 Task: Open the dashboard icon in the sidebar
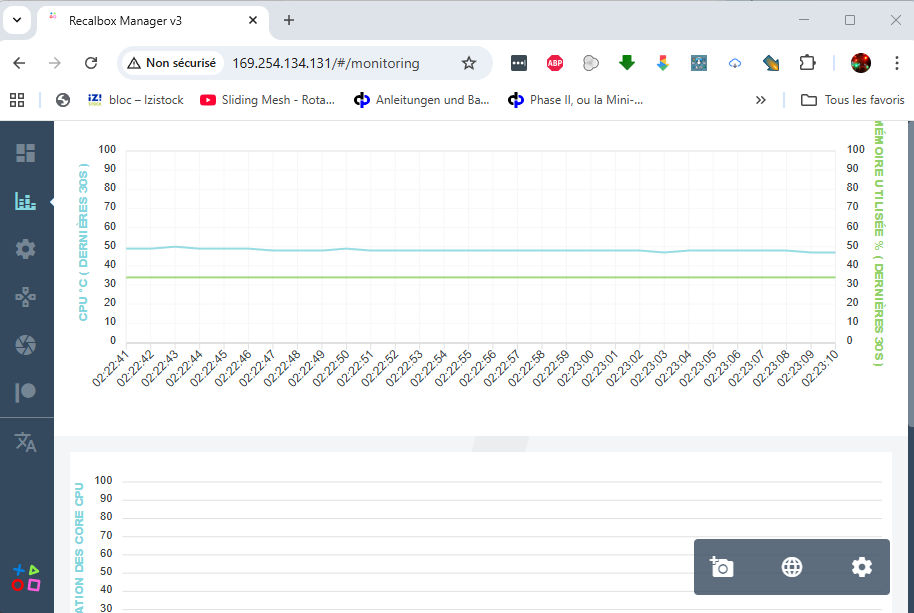(x=26, y=153)
